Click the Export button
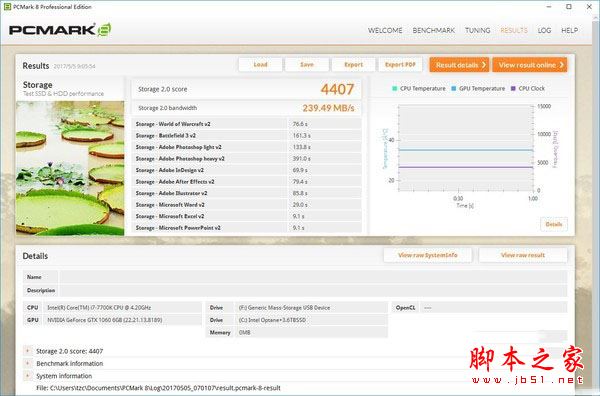The height and width of the screenshot is (396, 600). point(353,65)
